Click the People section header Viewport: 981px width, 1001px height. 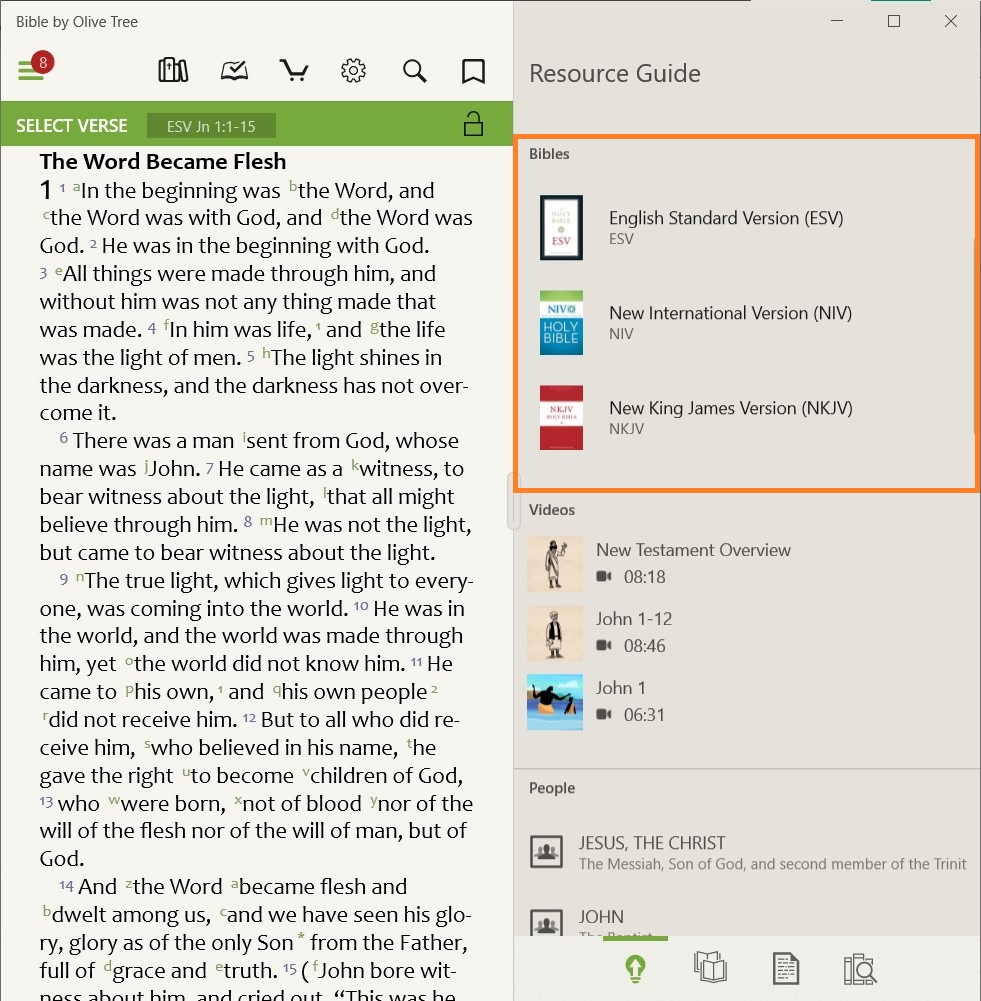point(551,788)
